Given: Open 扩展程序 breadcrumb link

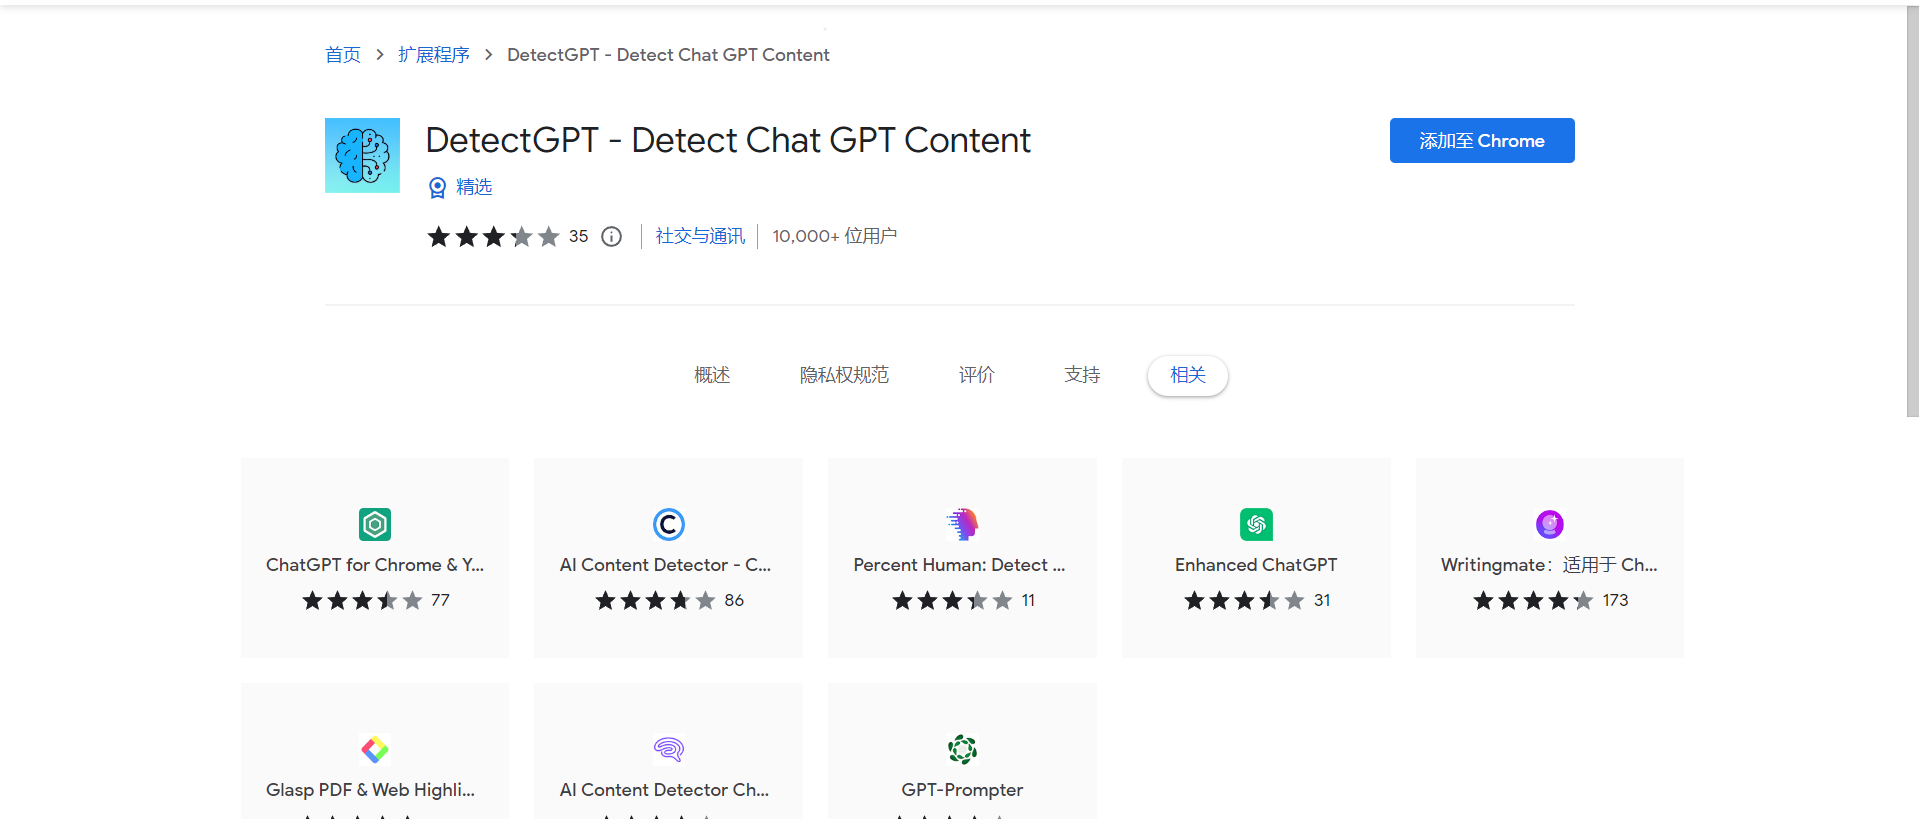Looking at the screenshot, I should [x=434, y=55].
